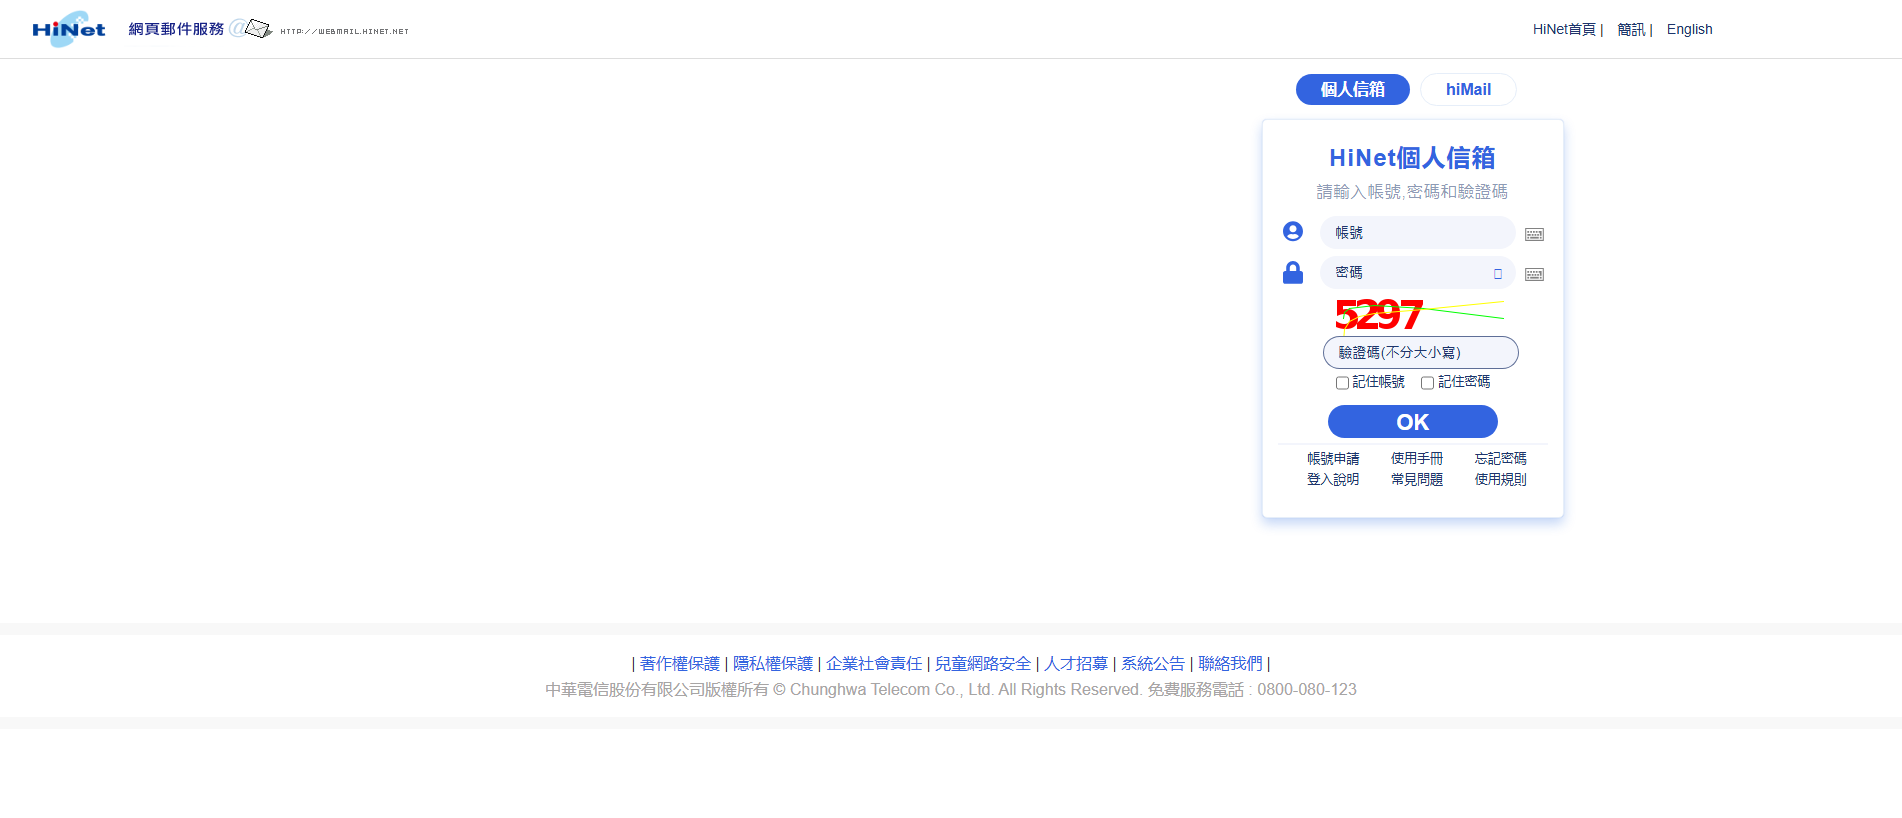Screen dimensions: 1902x818
Task: Open 企業社會責任 footer link
Action: pyautogui.click(x=874, y=663)
